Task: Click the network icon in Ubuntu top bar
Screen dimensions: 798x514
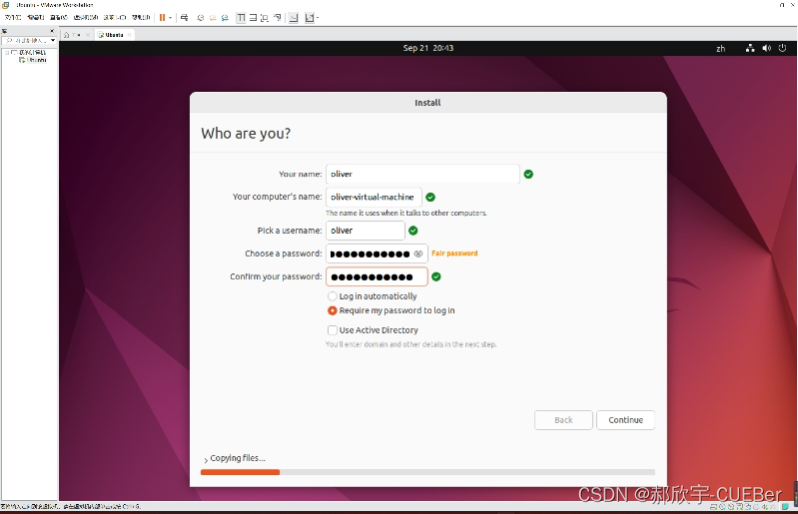Action: click(750, 48)
